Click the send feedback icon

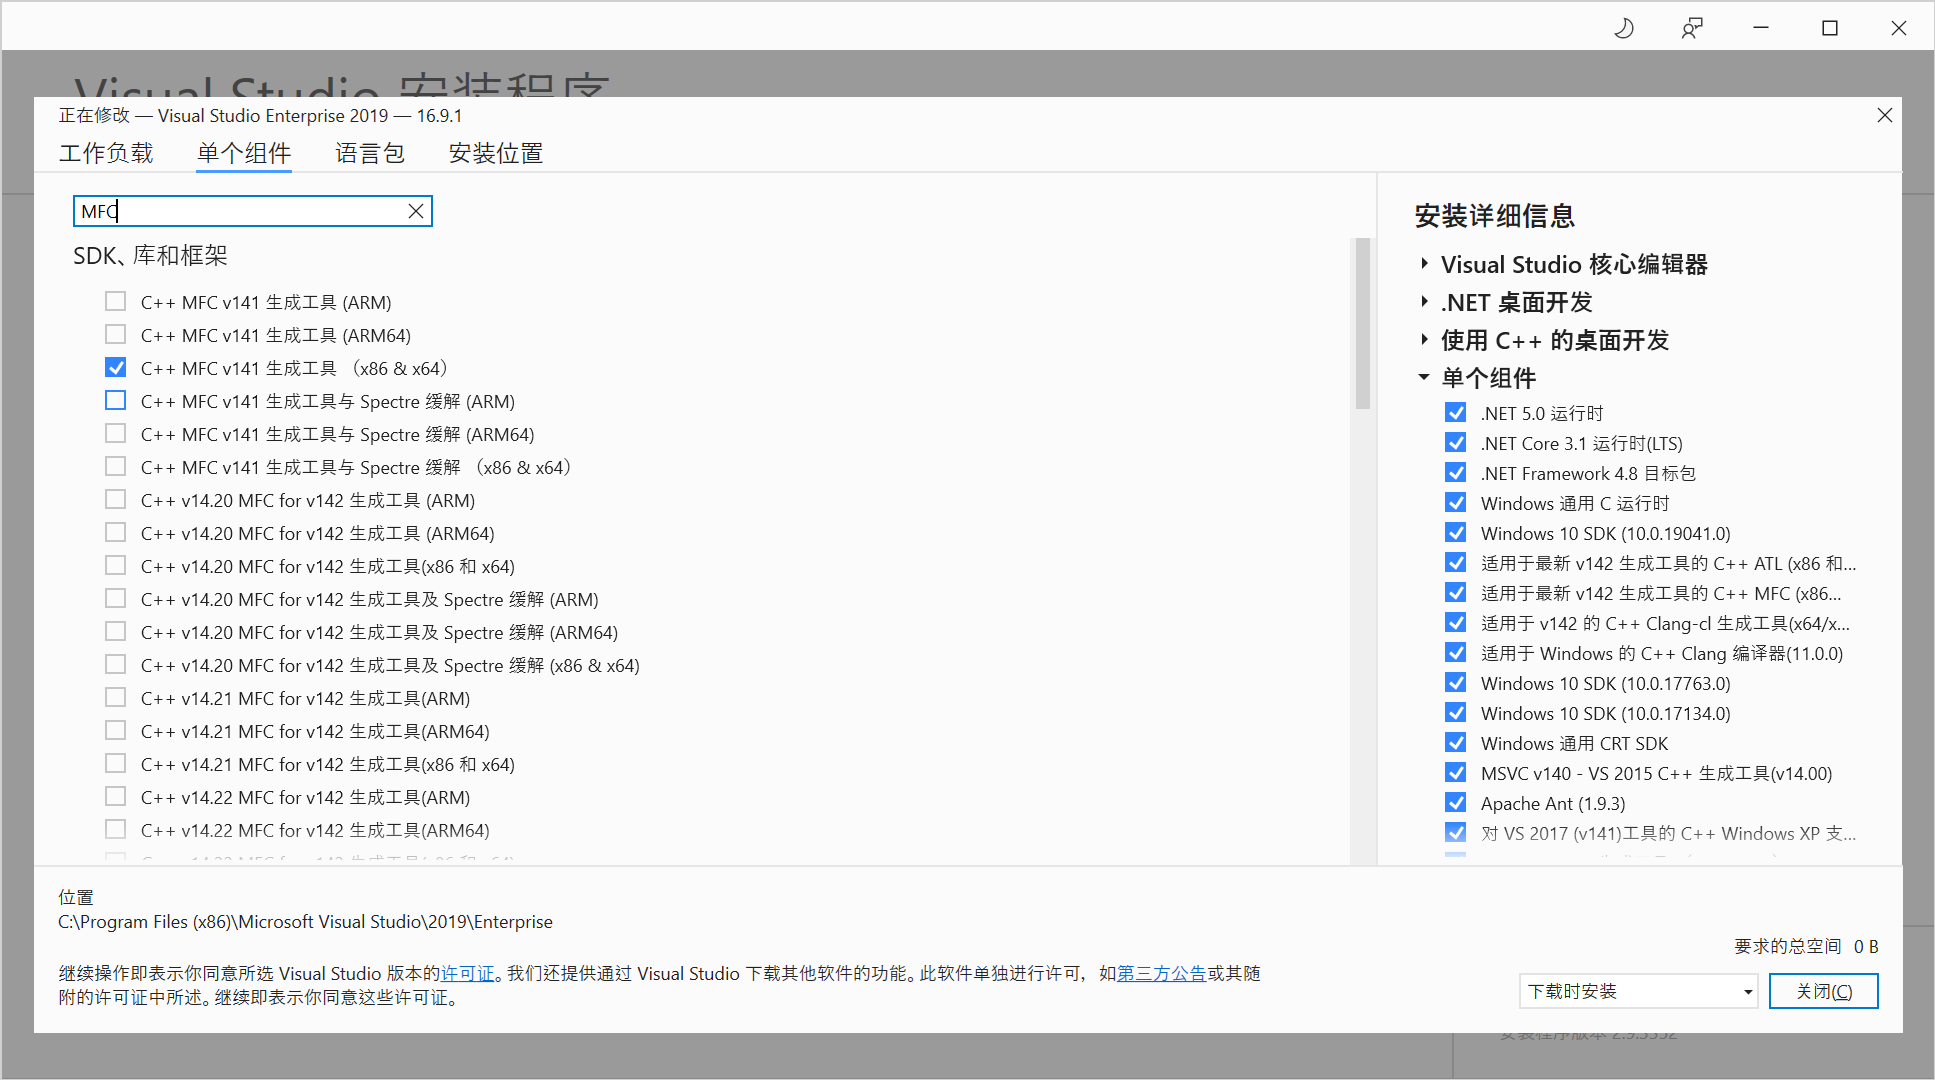tap(1692, 28)
